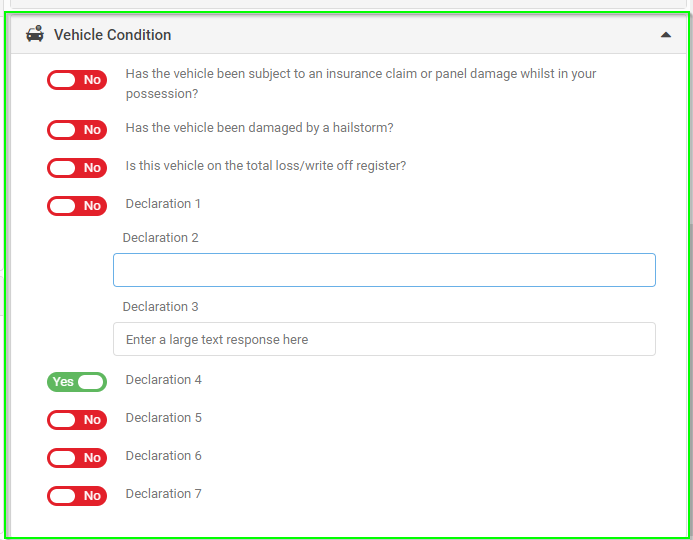Toggle the hailstorm damage switch
This screenshot has width=693, height=540.
coord(77,130)
